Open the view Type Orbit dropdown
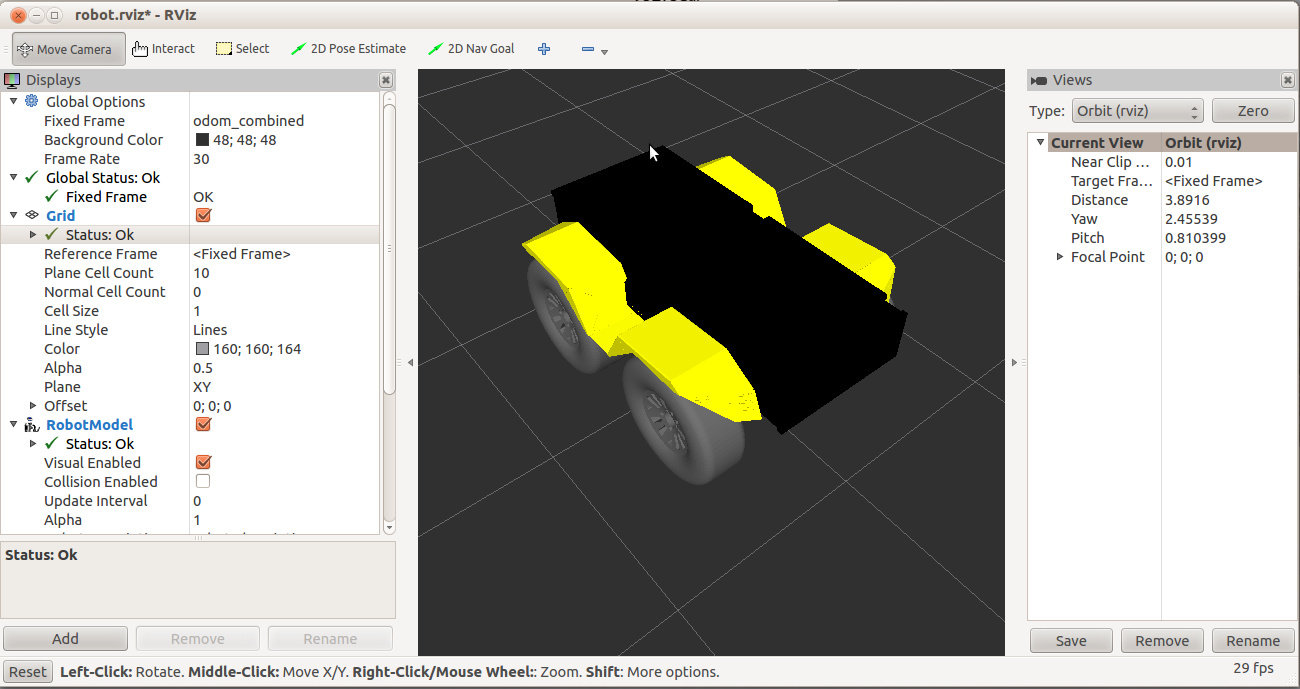The height and width of the screenshot is (689, 1300). pos(1137,111)
